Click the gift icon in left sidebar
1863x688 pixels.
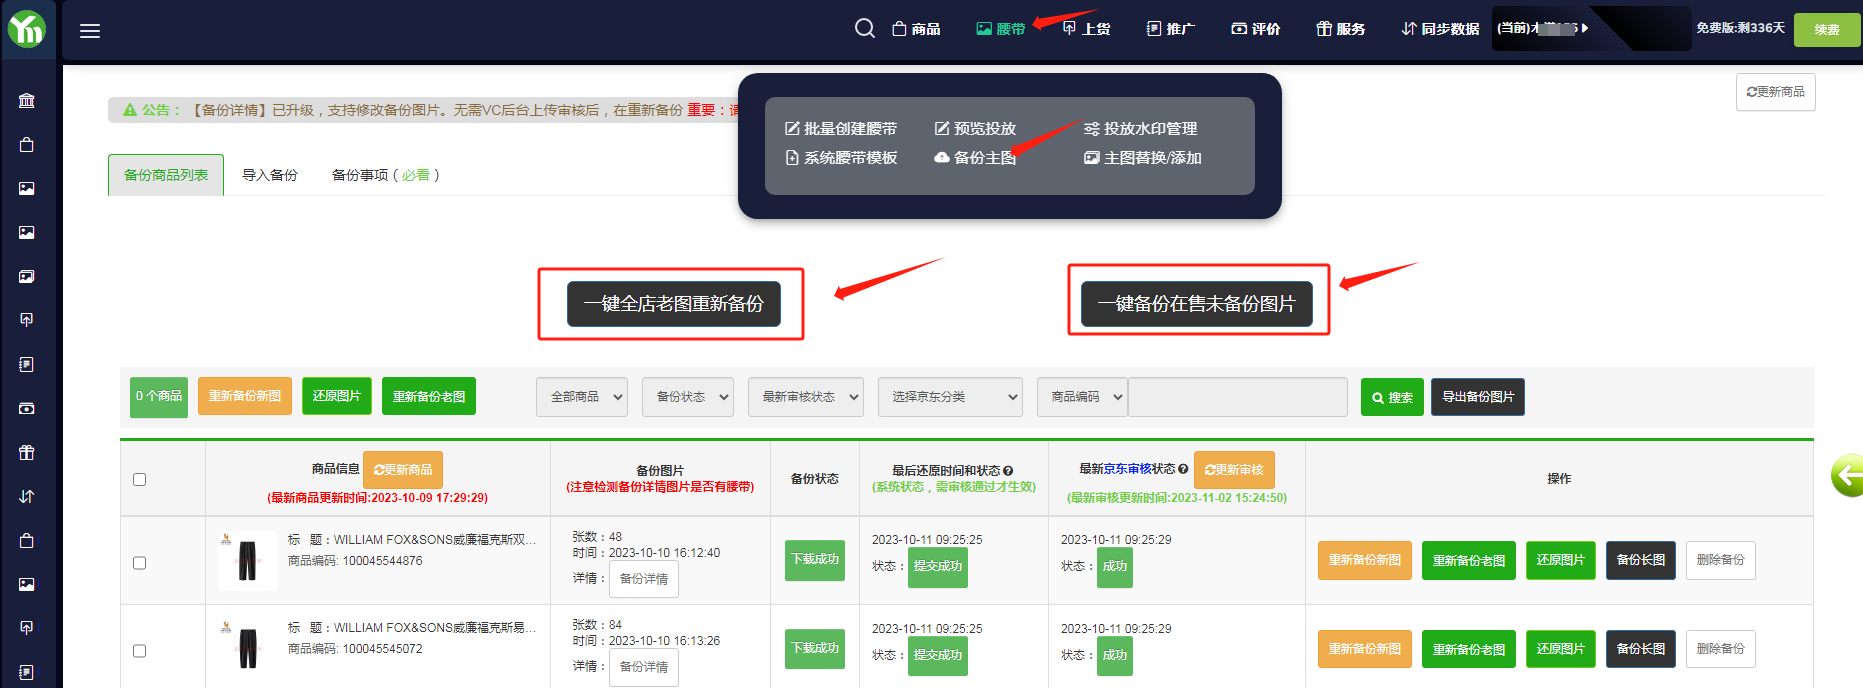click(27, 452)
